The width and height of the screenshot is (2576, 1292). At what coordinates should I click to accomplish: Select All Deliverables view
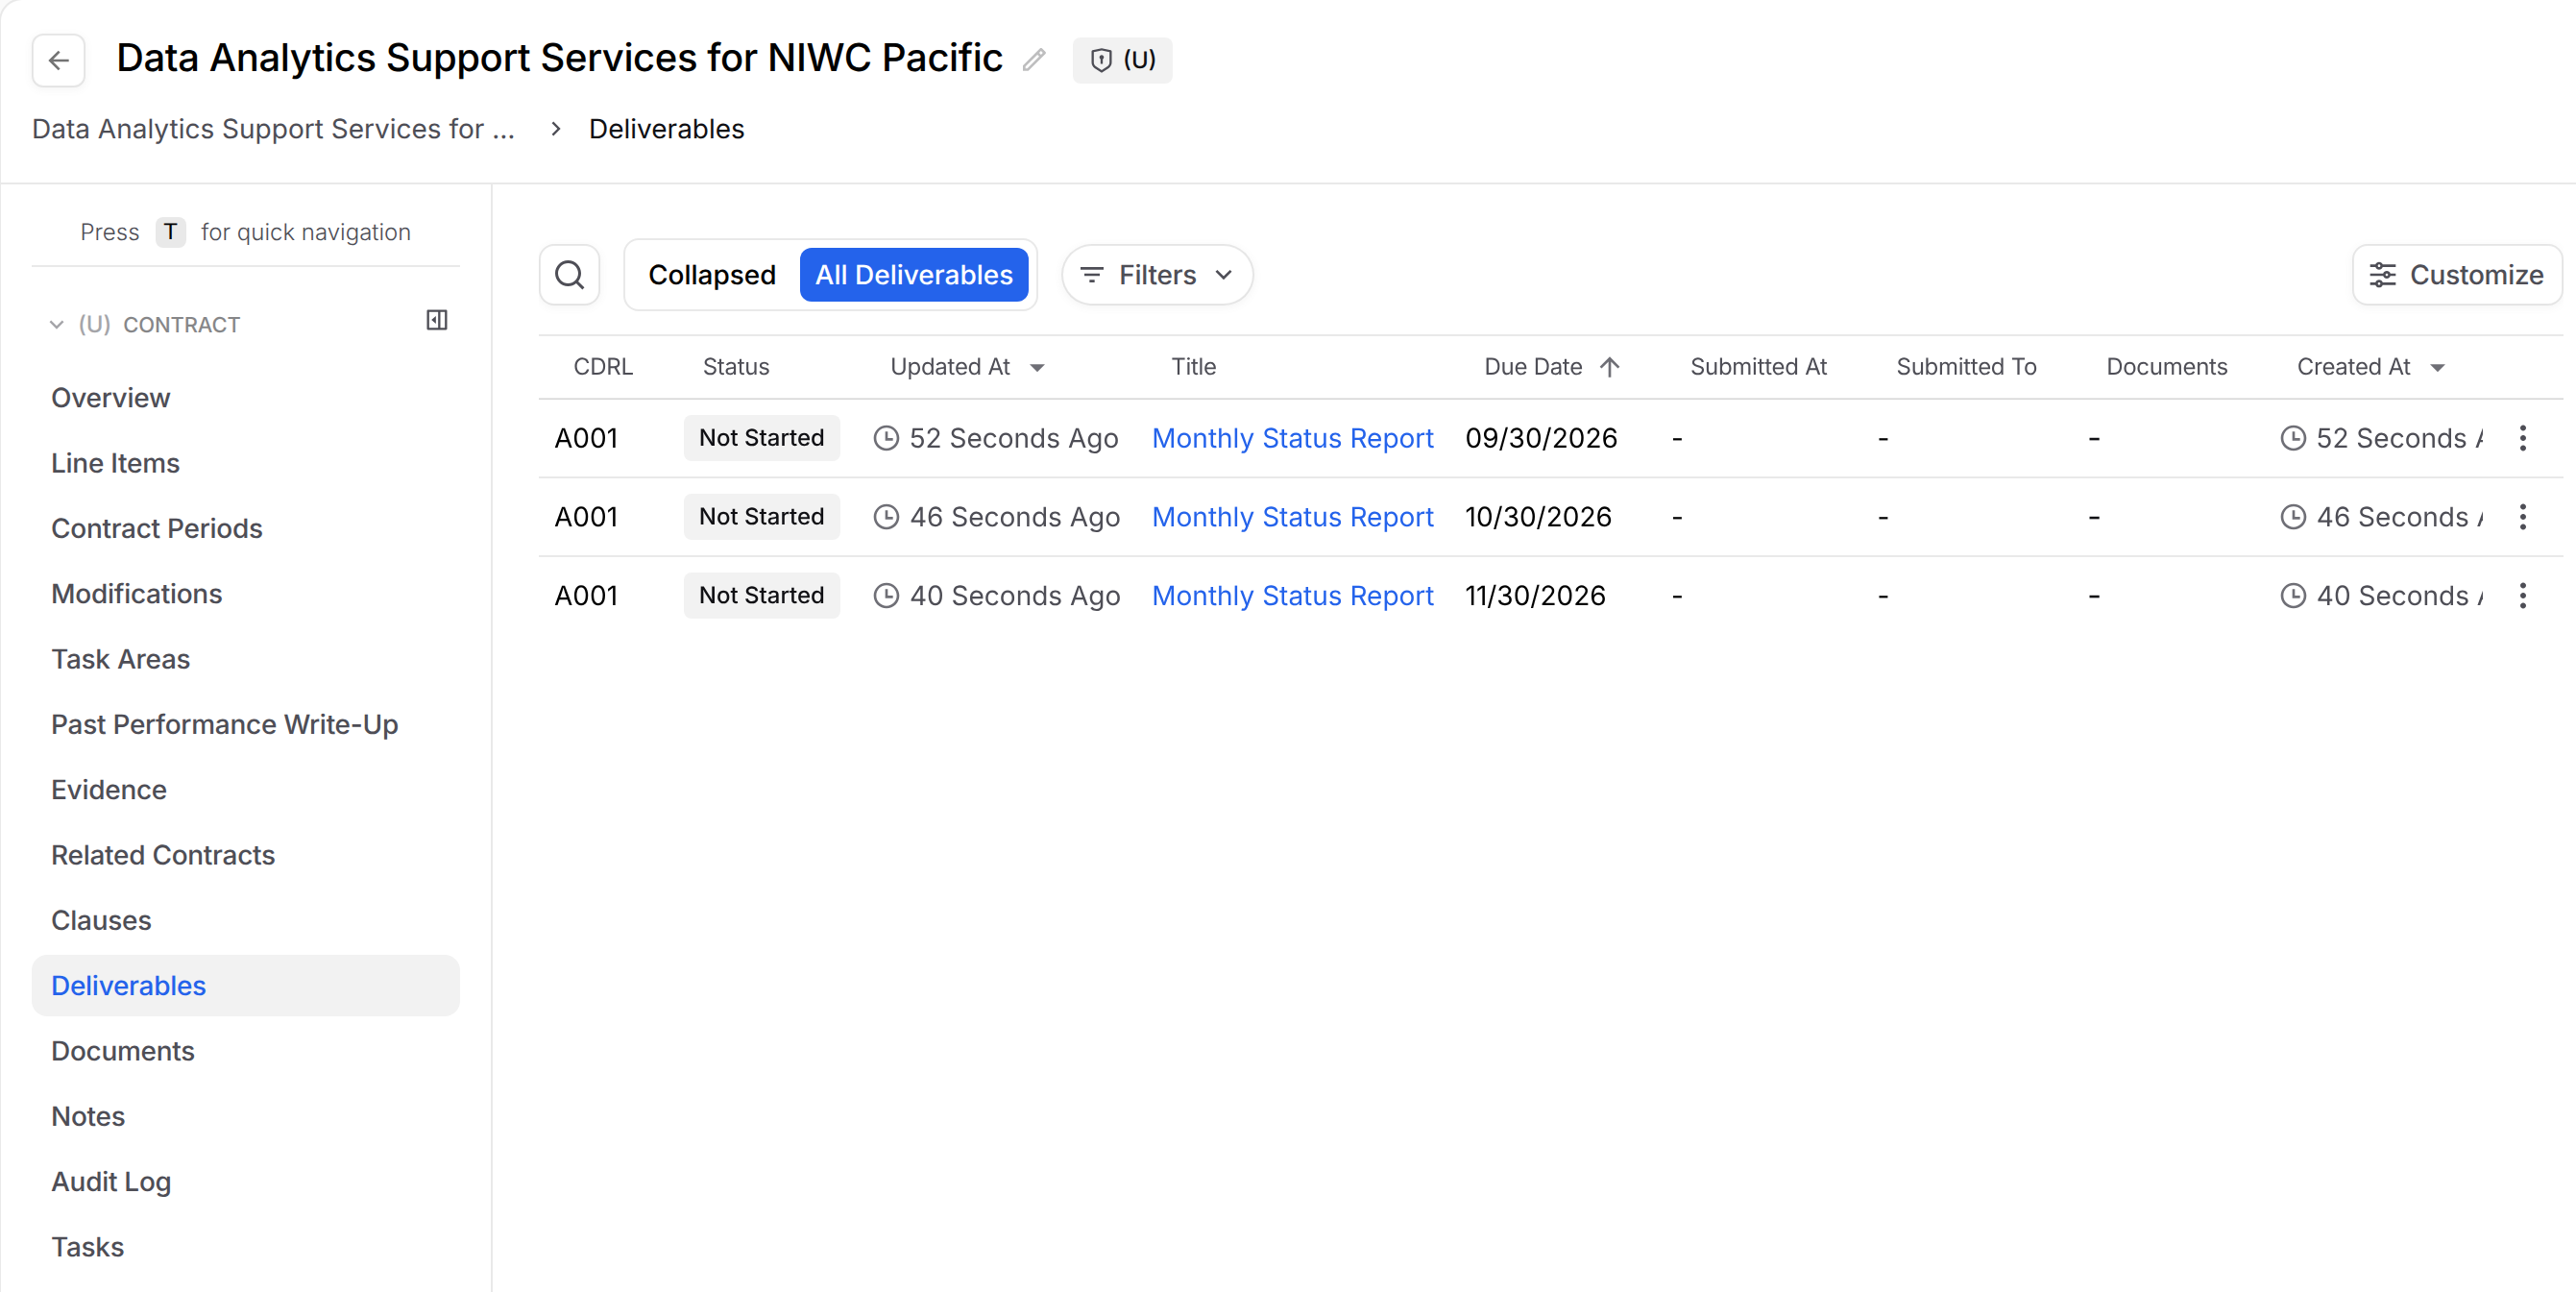tap(913, 275)
